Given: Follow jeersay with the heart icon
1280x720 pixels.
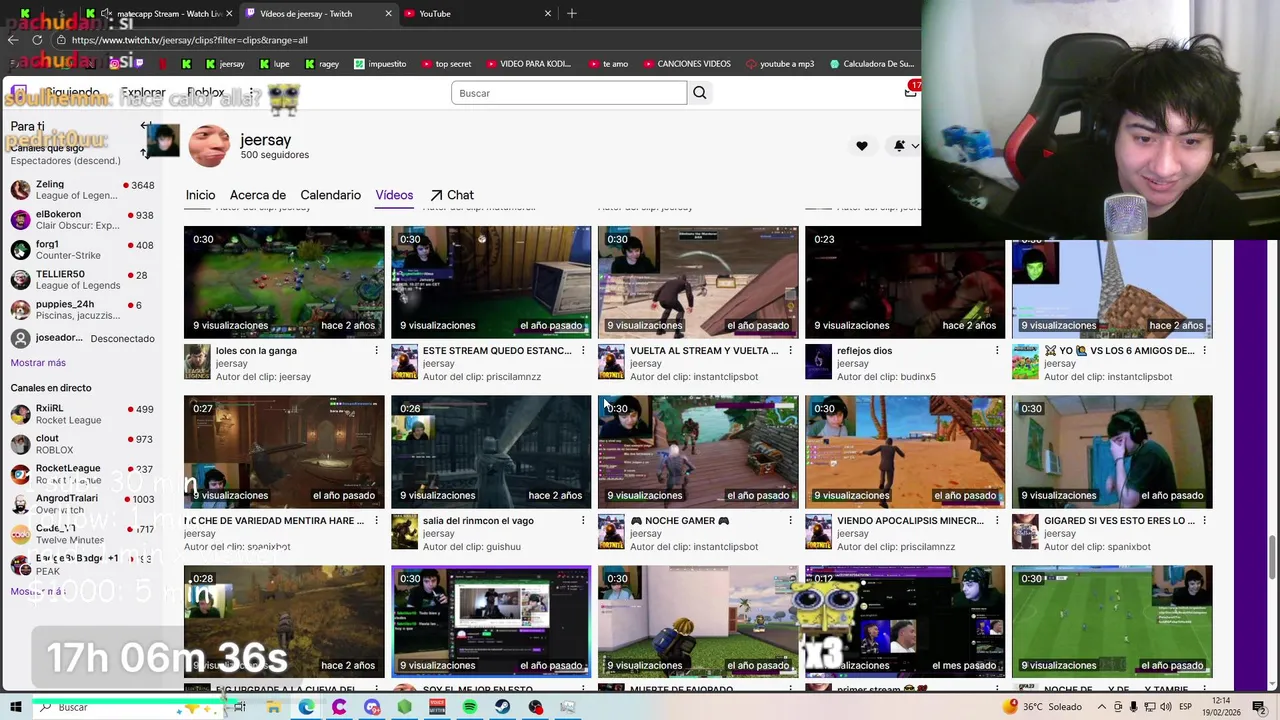Looking at the screenshot, I should (x=862, y=146).
